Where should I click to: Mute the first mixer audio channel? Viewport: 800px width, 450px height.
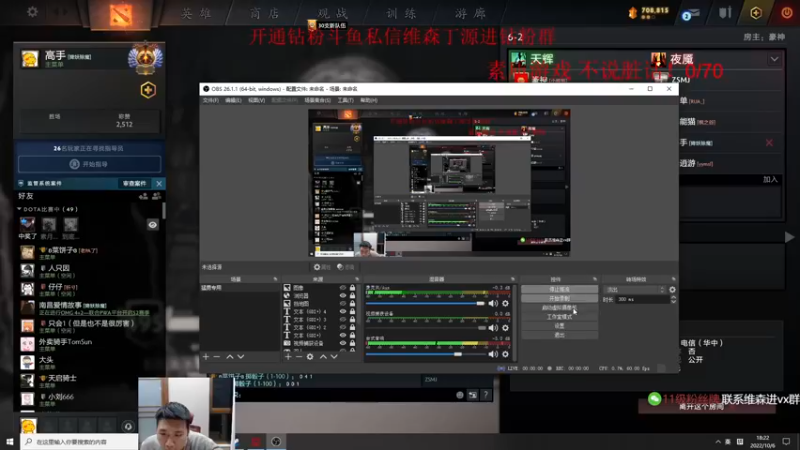coord(493,304)
